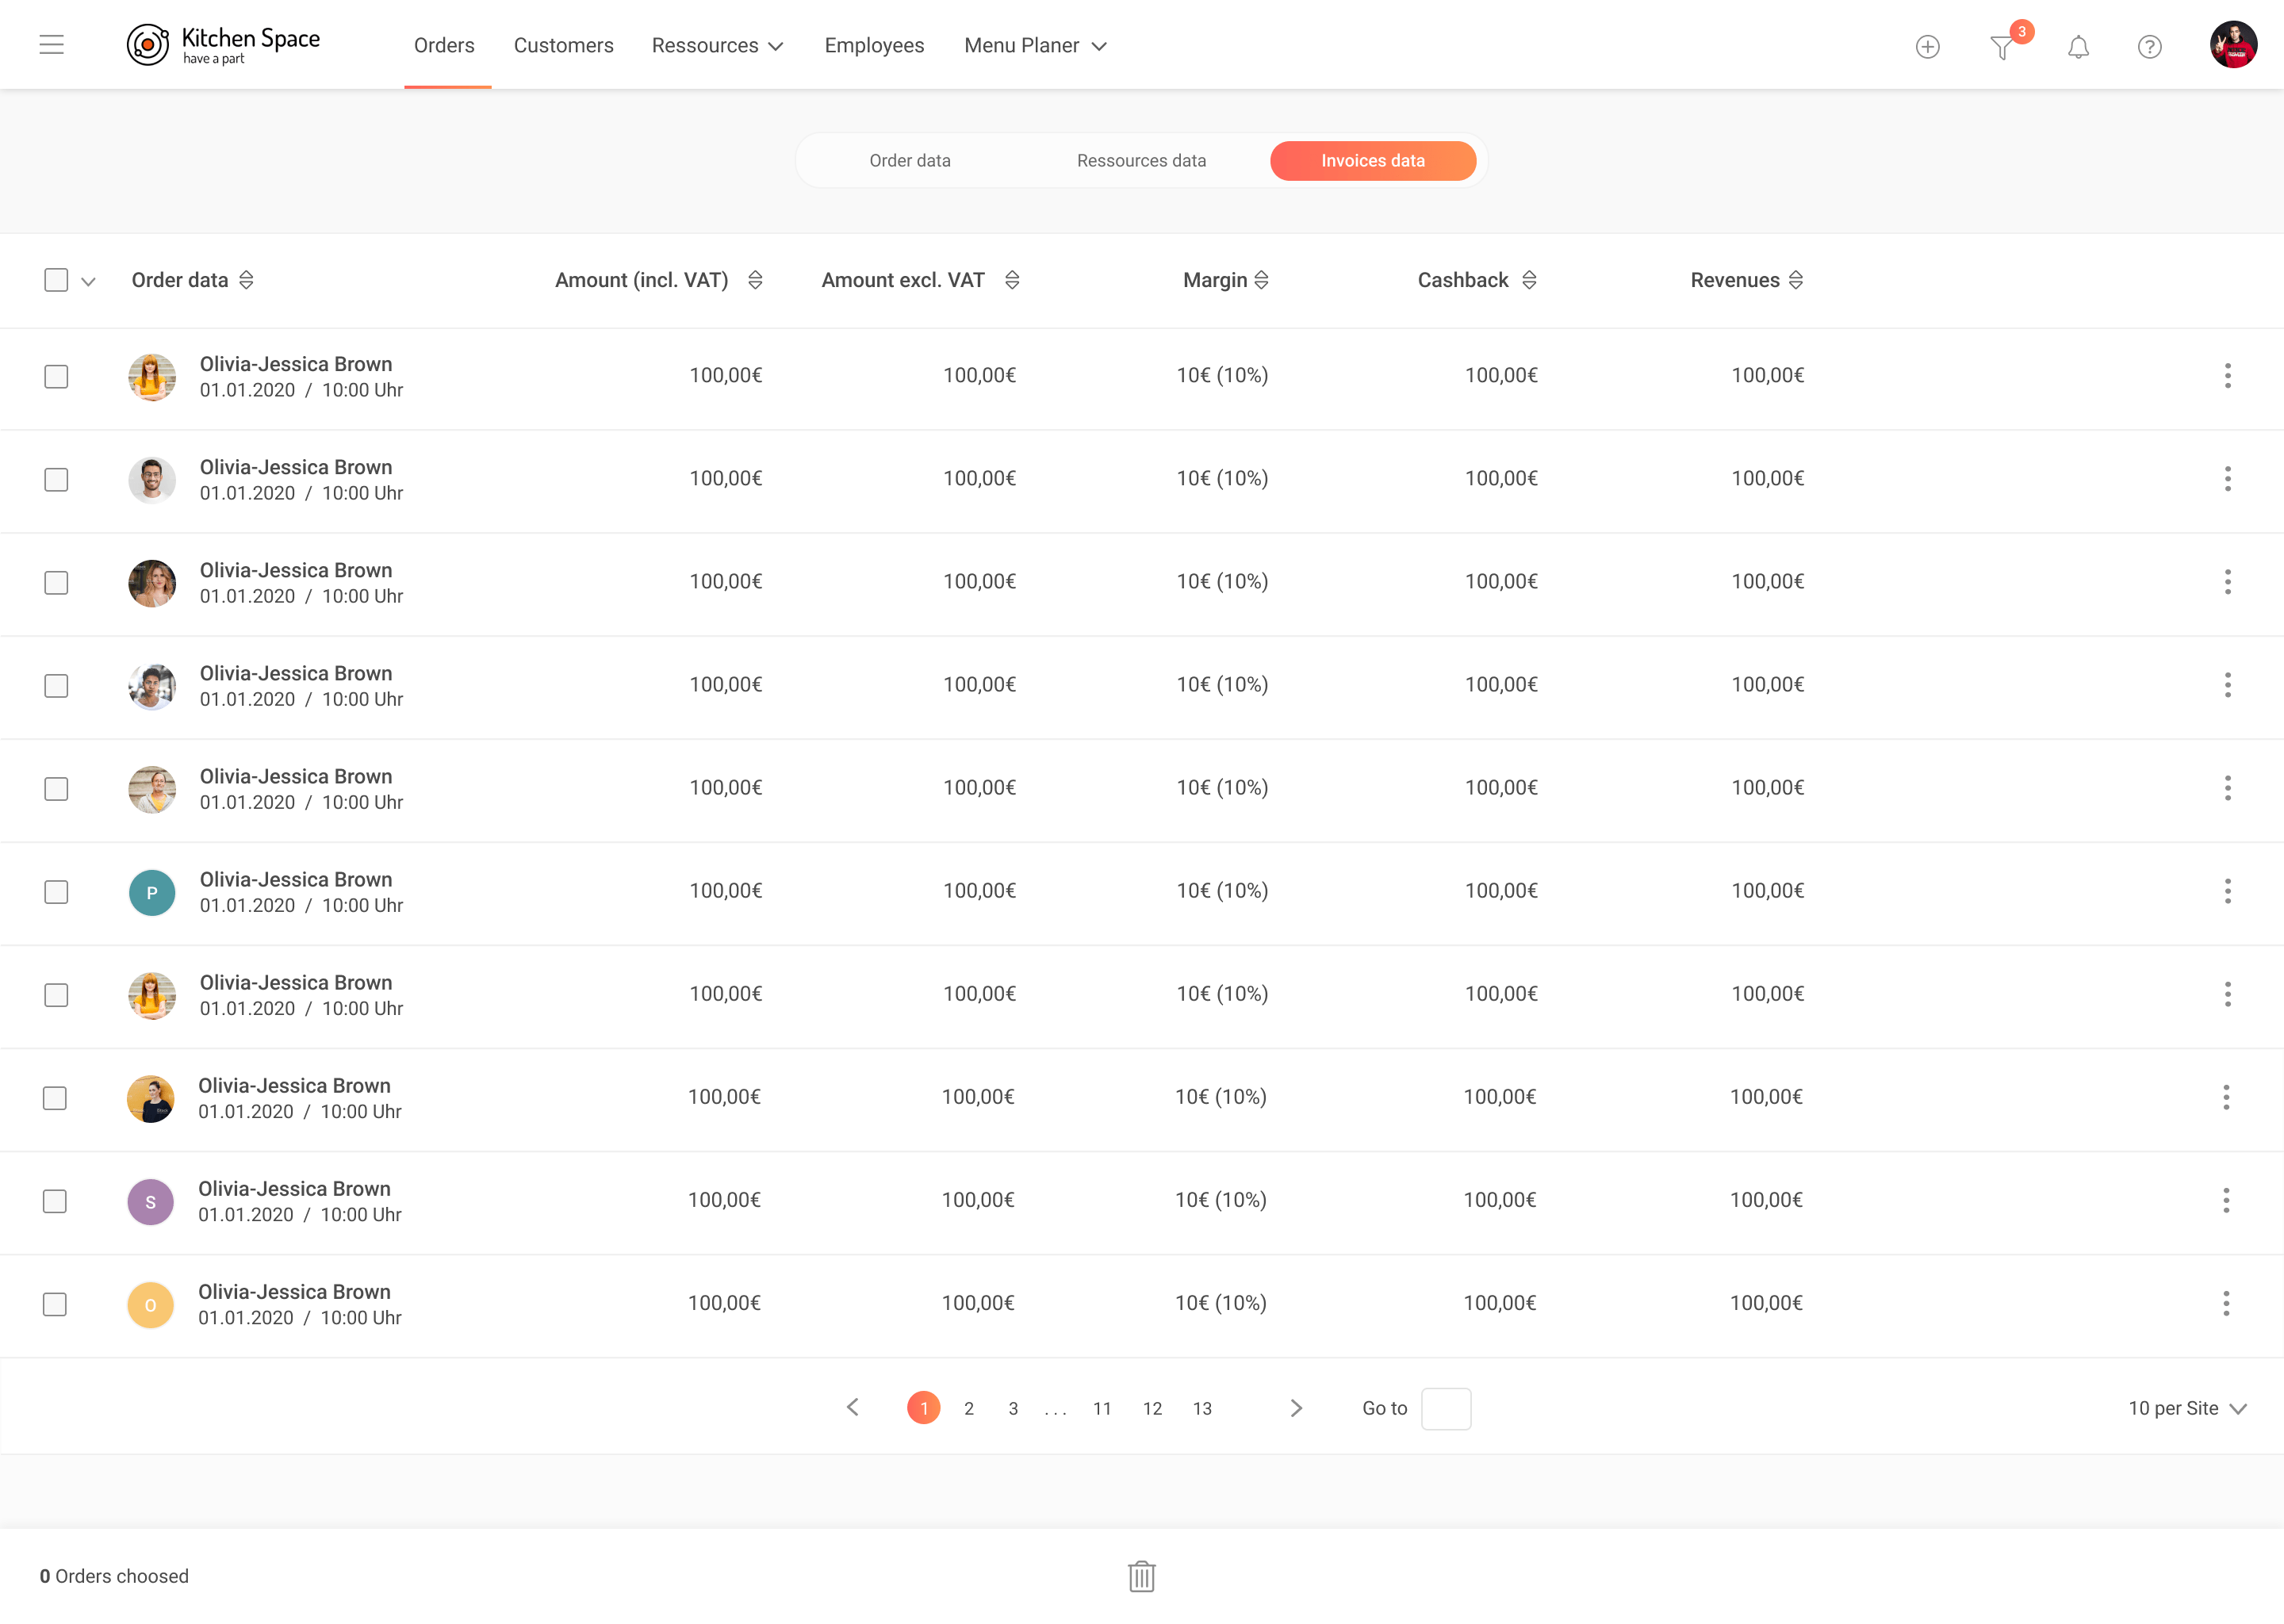Sort by Amount (incl. VAT) column
Screen dimensions: 2284x1624
(x=755, y=280)
